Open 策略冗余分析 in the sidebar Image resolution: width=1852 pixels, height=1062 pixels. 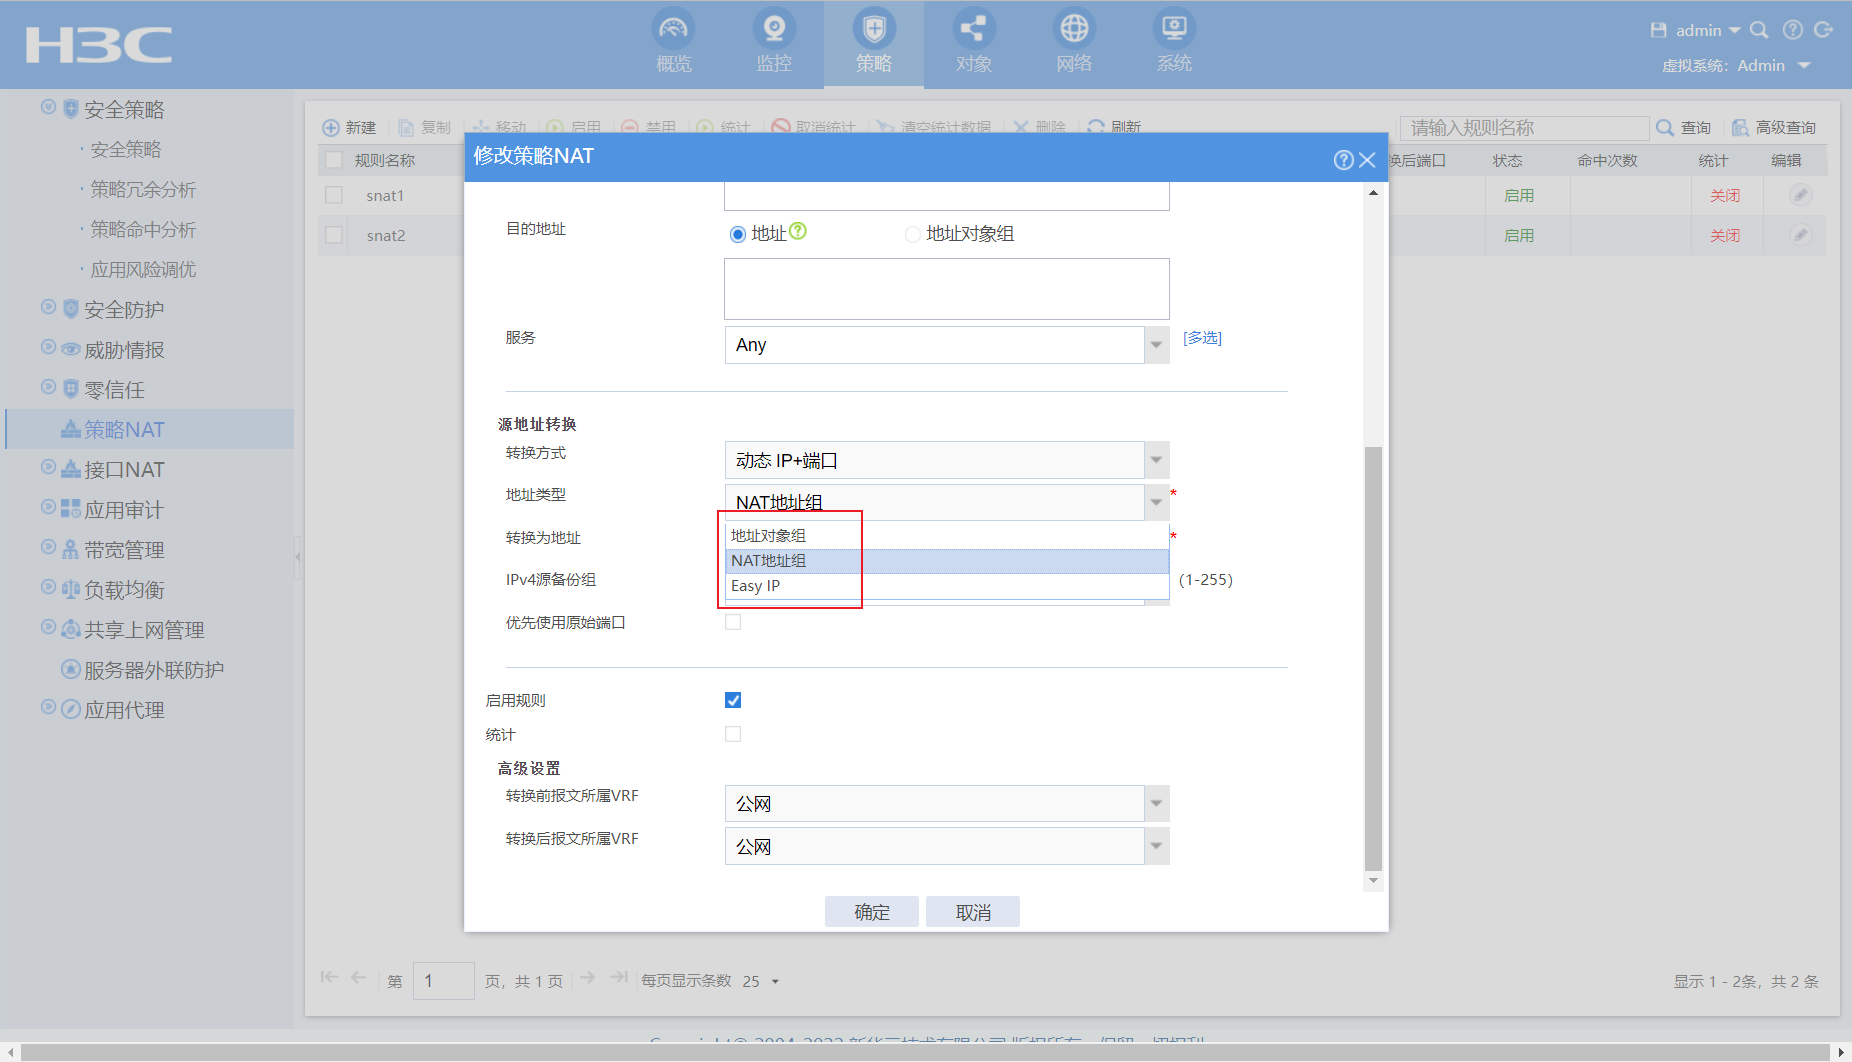click(143, 189)
